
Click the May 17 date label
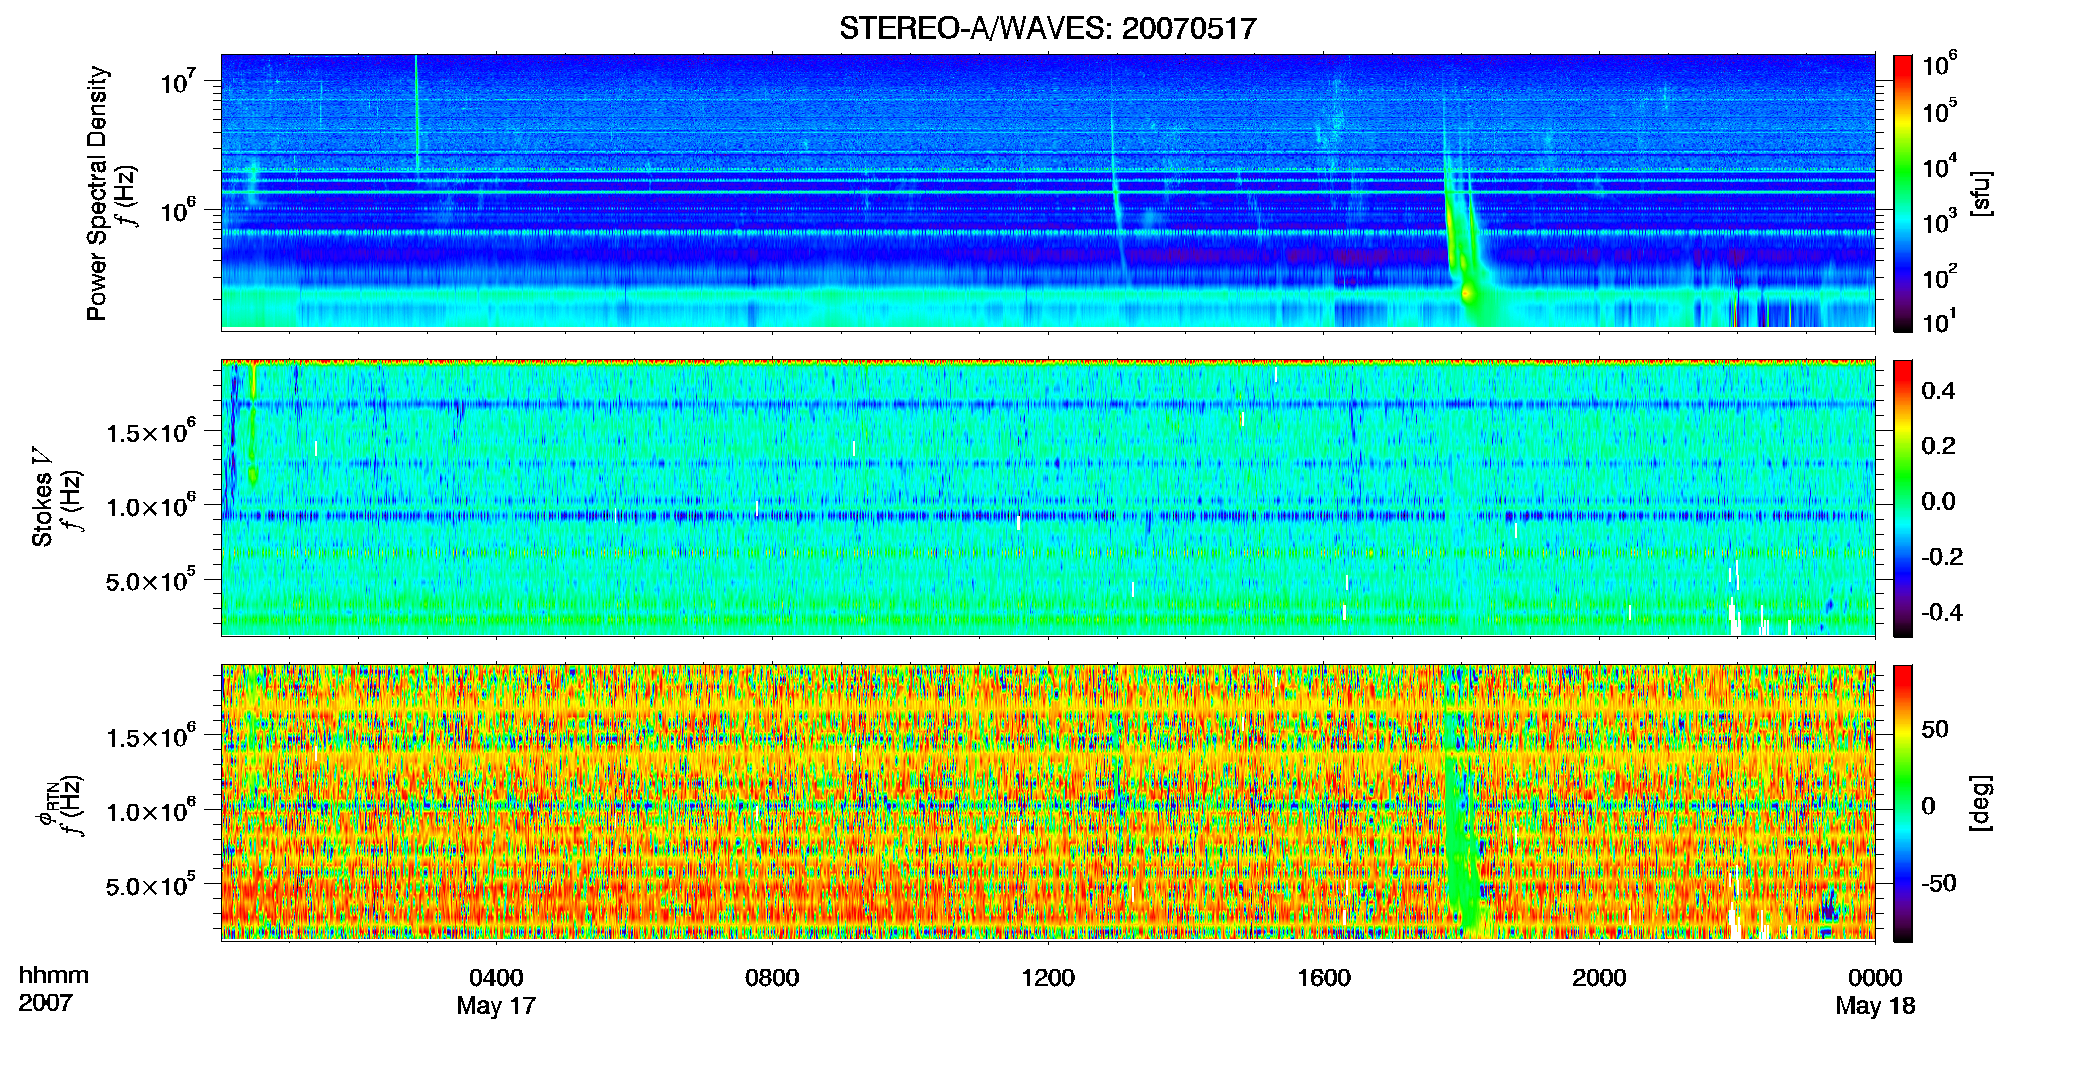pyautogui.click(x=496, y=1006)
